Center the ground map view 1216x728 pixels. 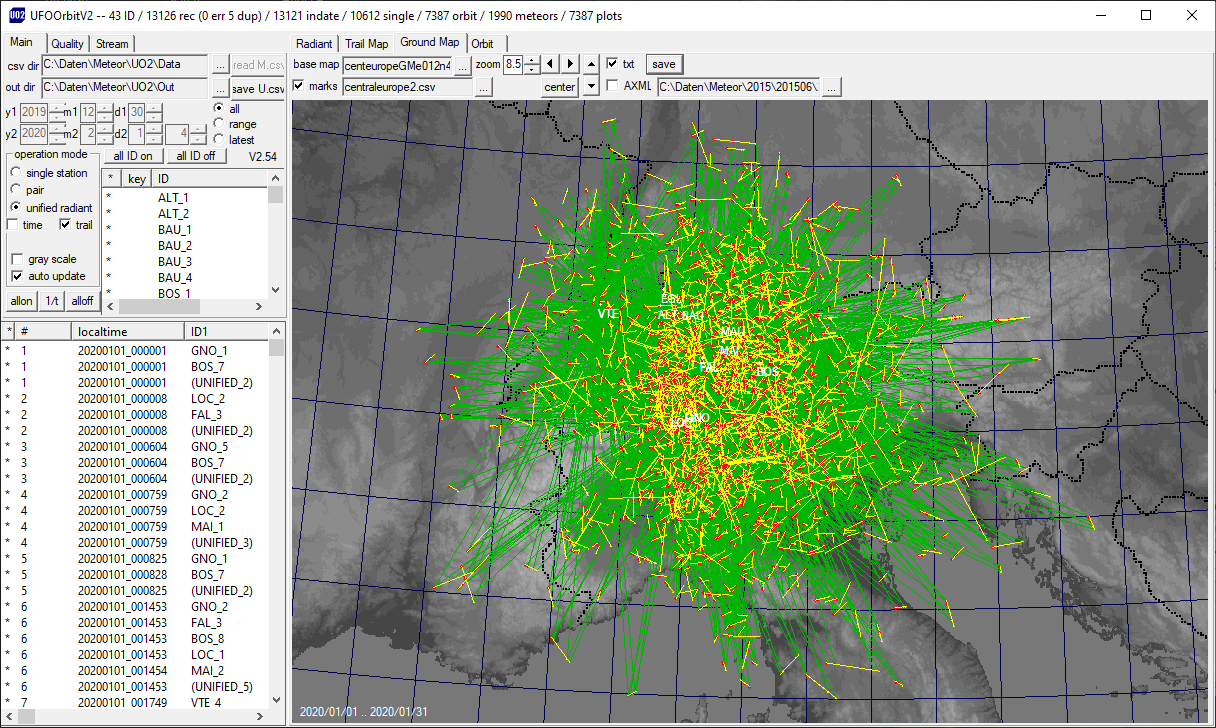point(560,87)
